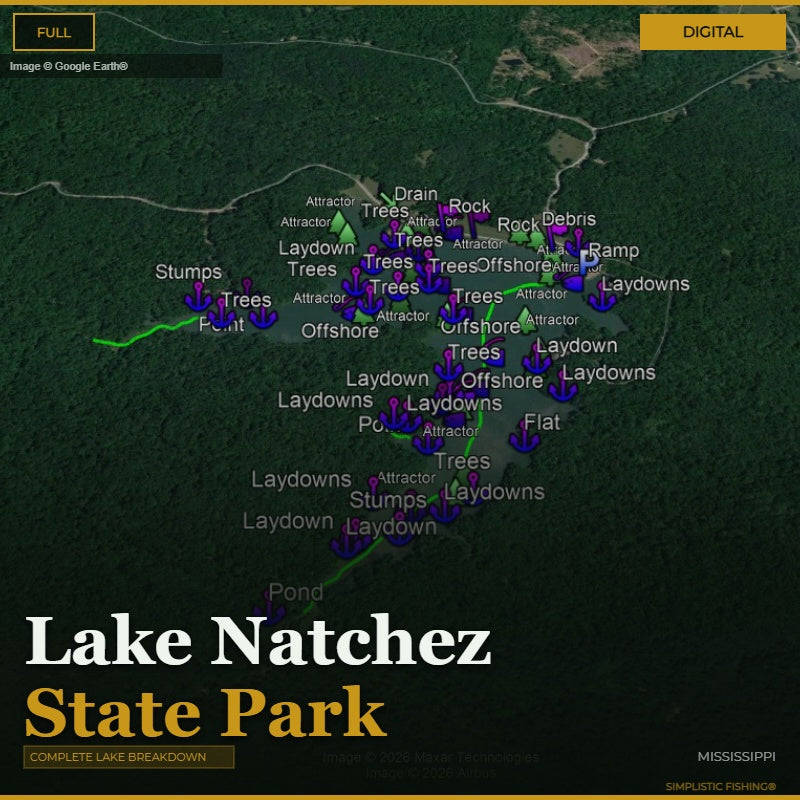Click the Image © Google Earth® credit
The image size is (800, 800).
click(x=68, y=66)
